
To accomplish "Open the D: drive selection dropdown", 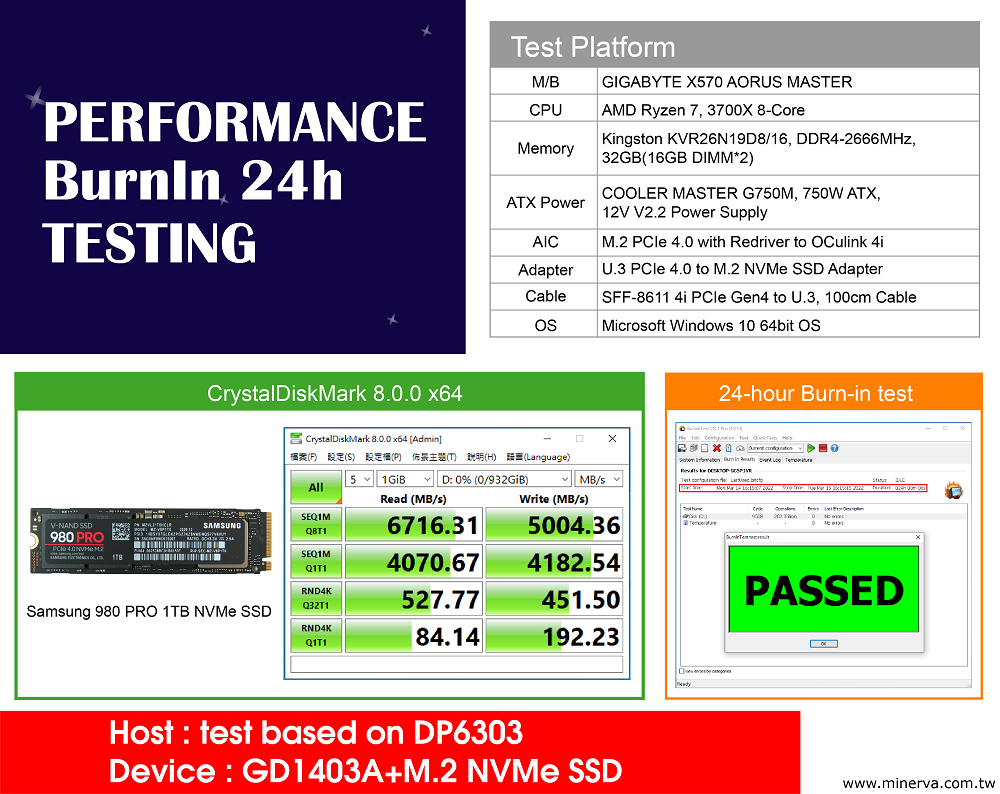I will tap(504, 480).
